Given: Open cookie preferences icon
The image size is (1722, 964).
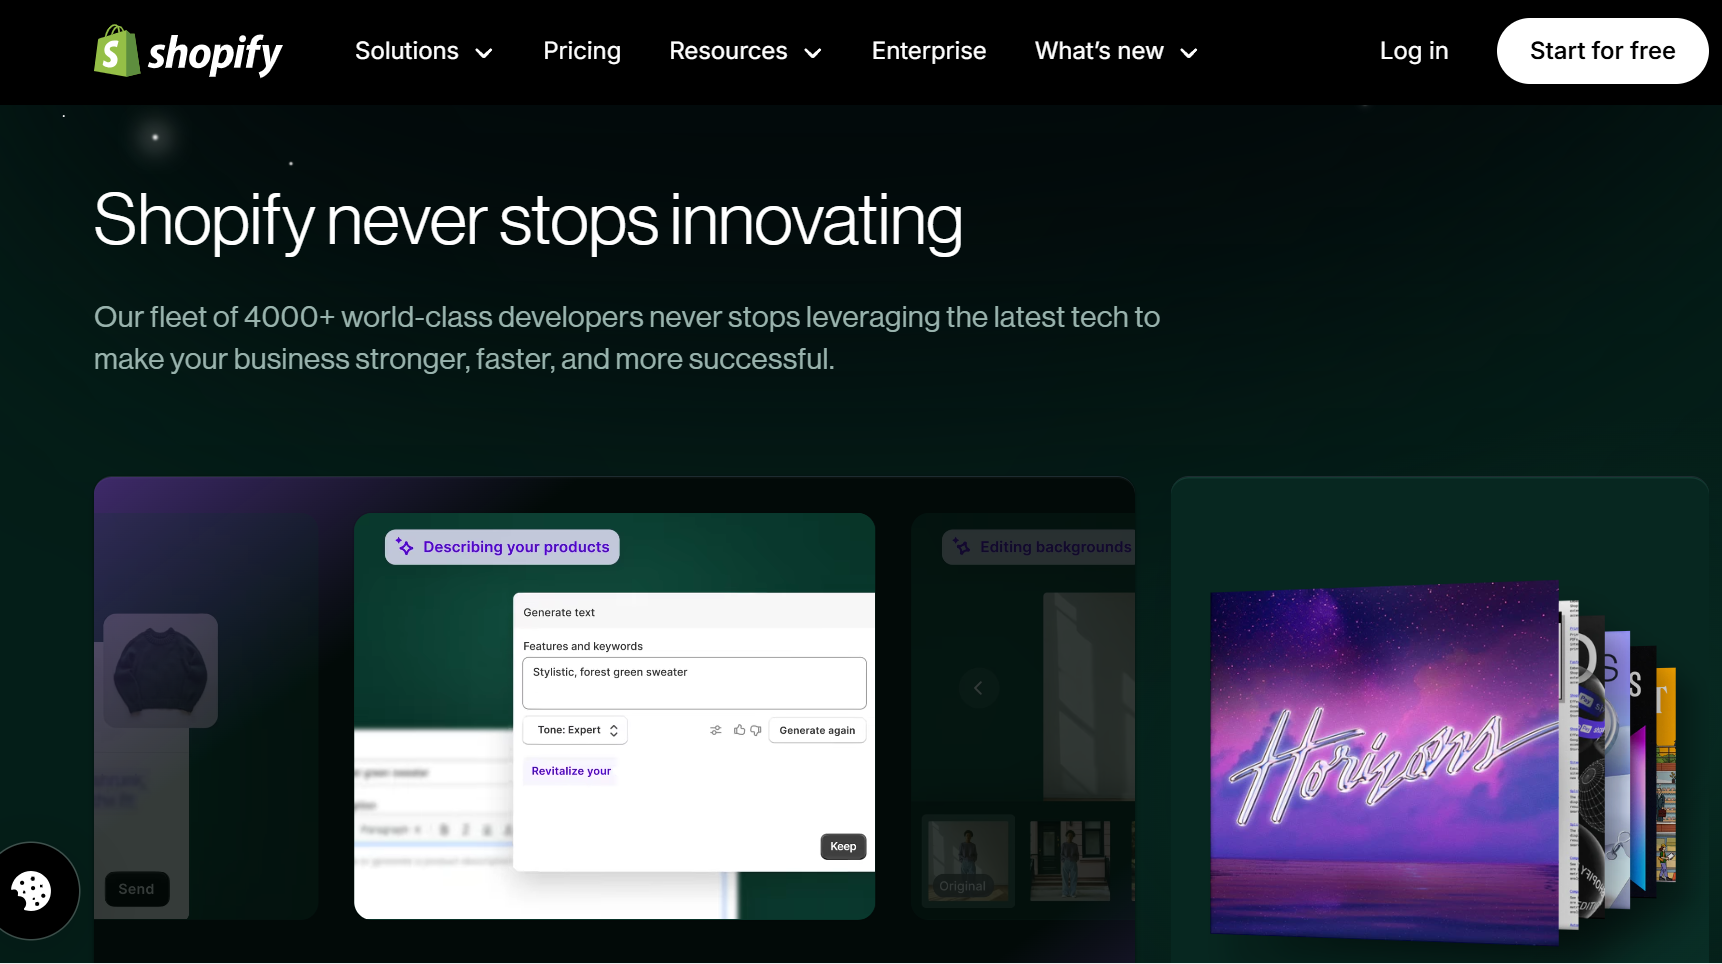Looking at the screenshot, I should click(32, 890).
